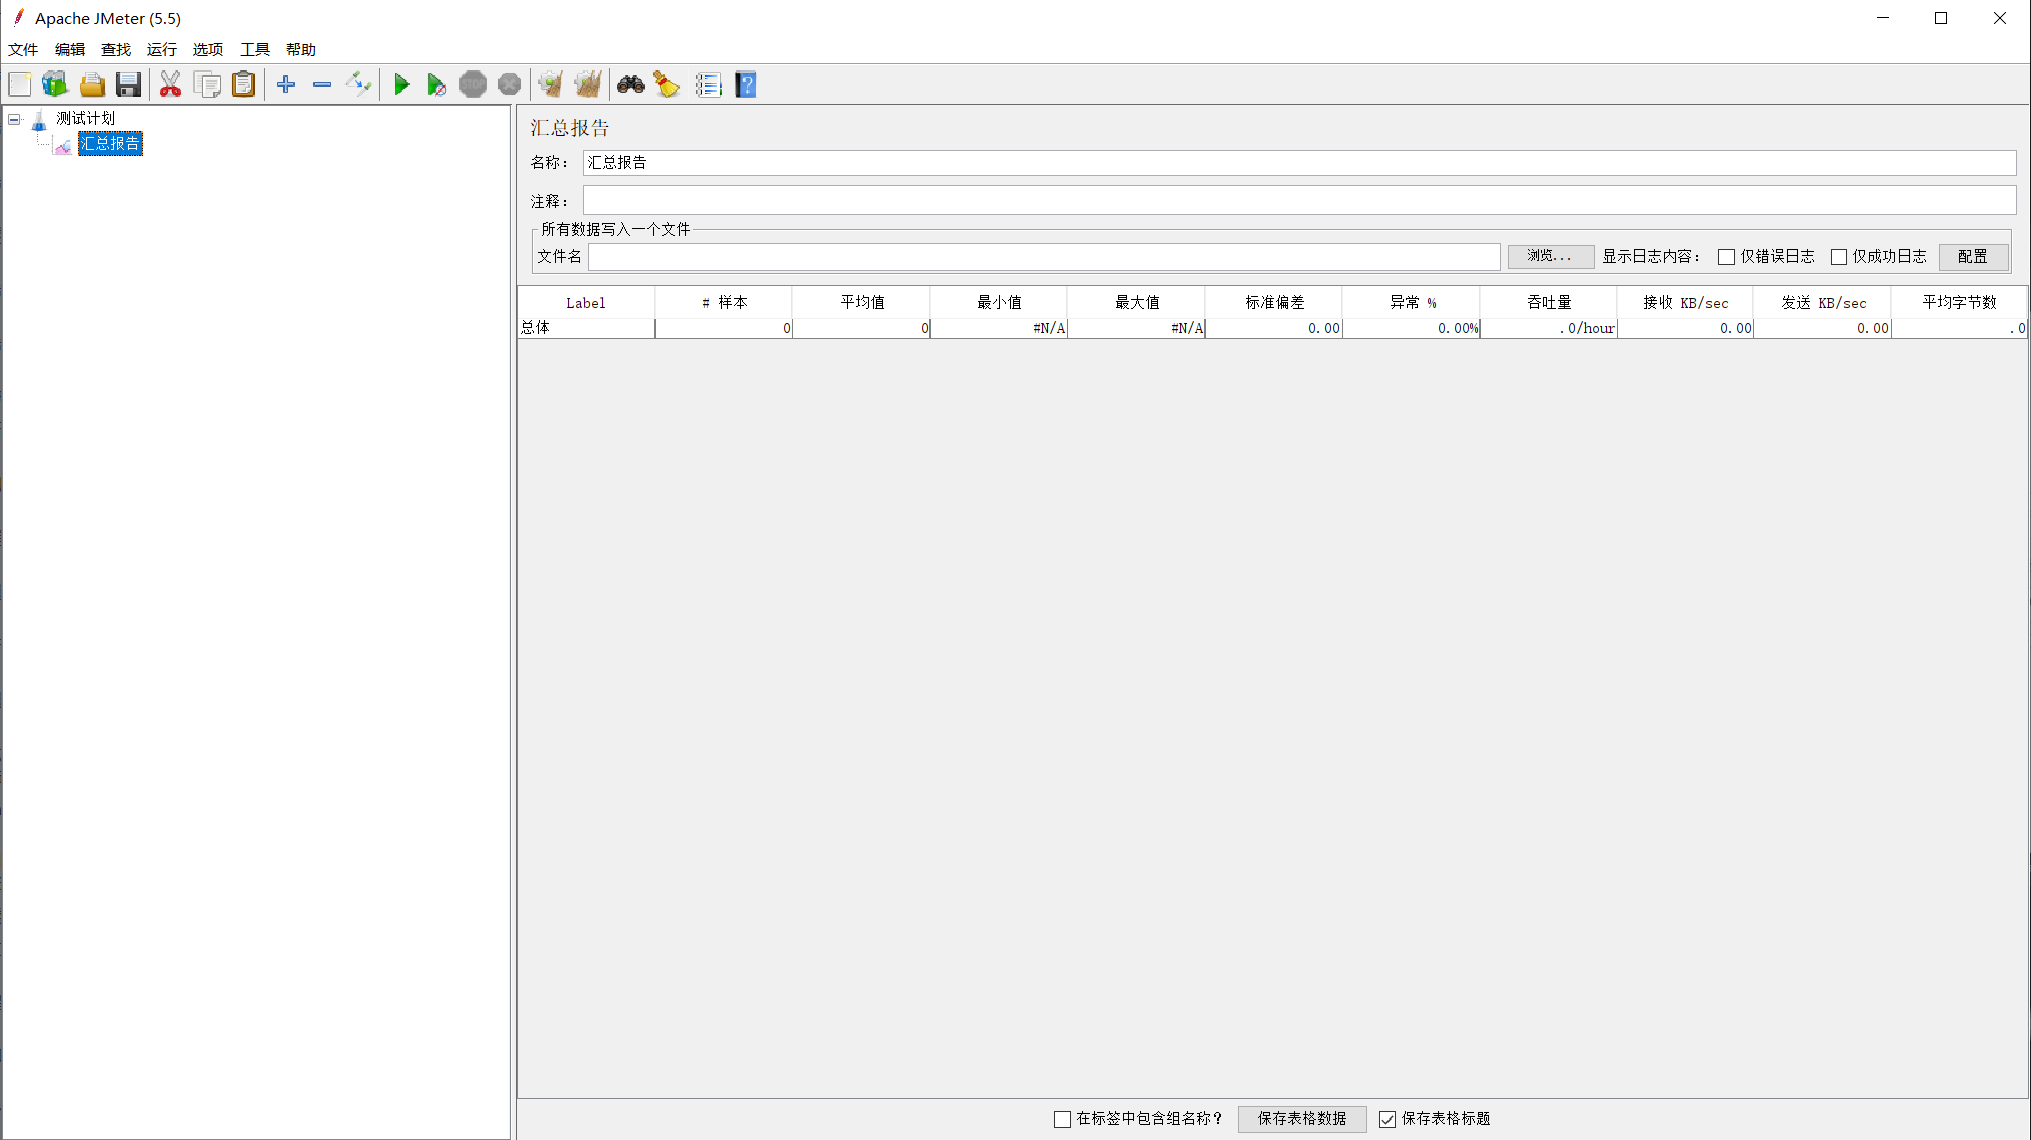Open the 编辑 menu
Viewport: 2031px width, 1140px height.
point(70,49)
